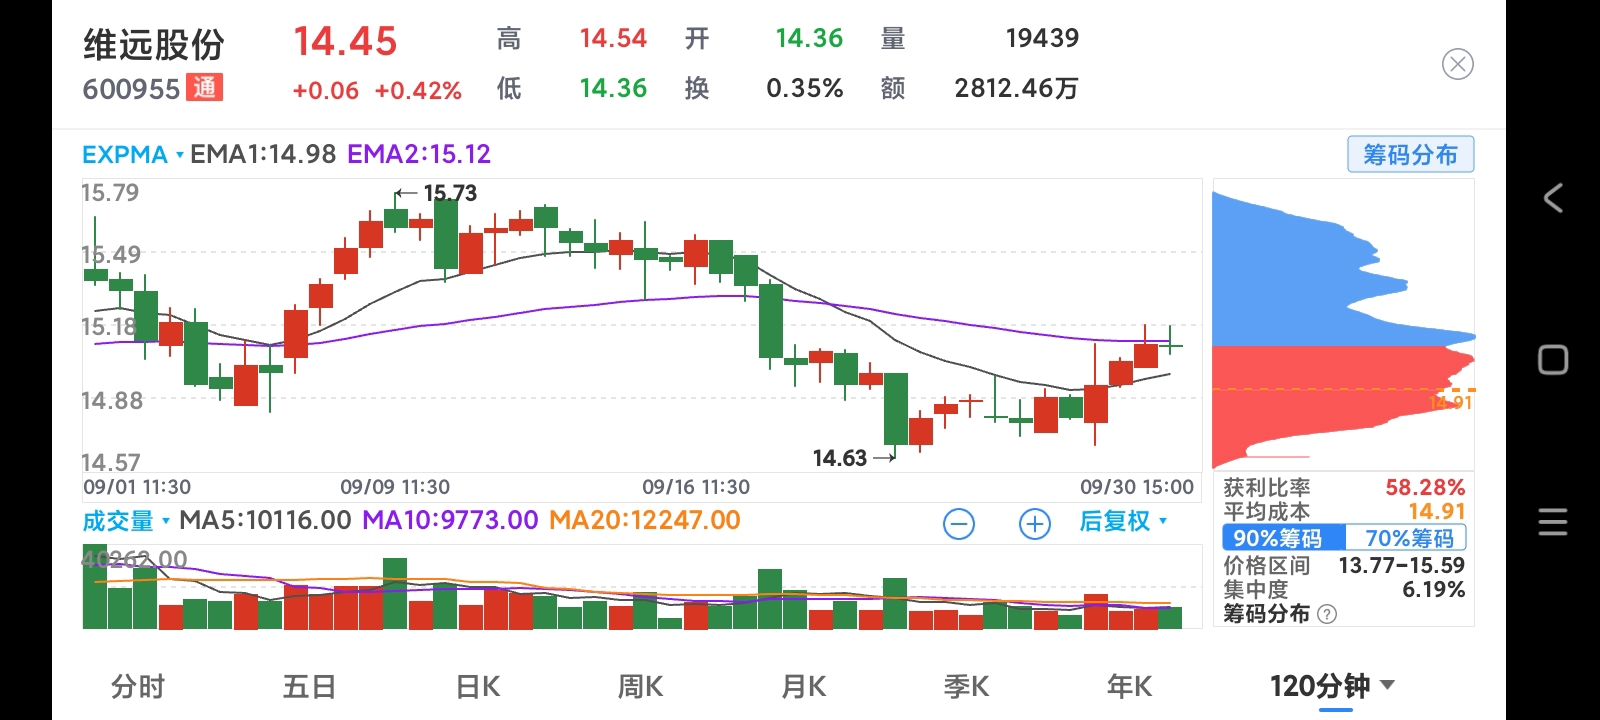The image size is (1600, 720).
Task: Tap the red 通 badge beside 600955
Action: (x=205, y=88)
